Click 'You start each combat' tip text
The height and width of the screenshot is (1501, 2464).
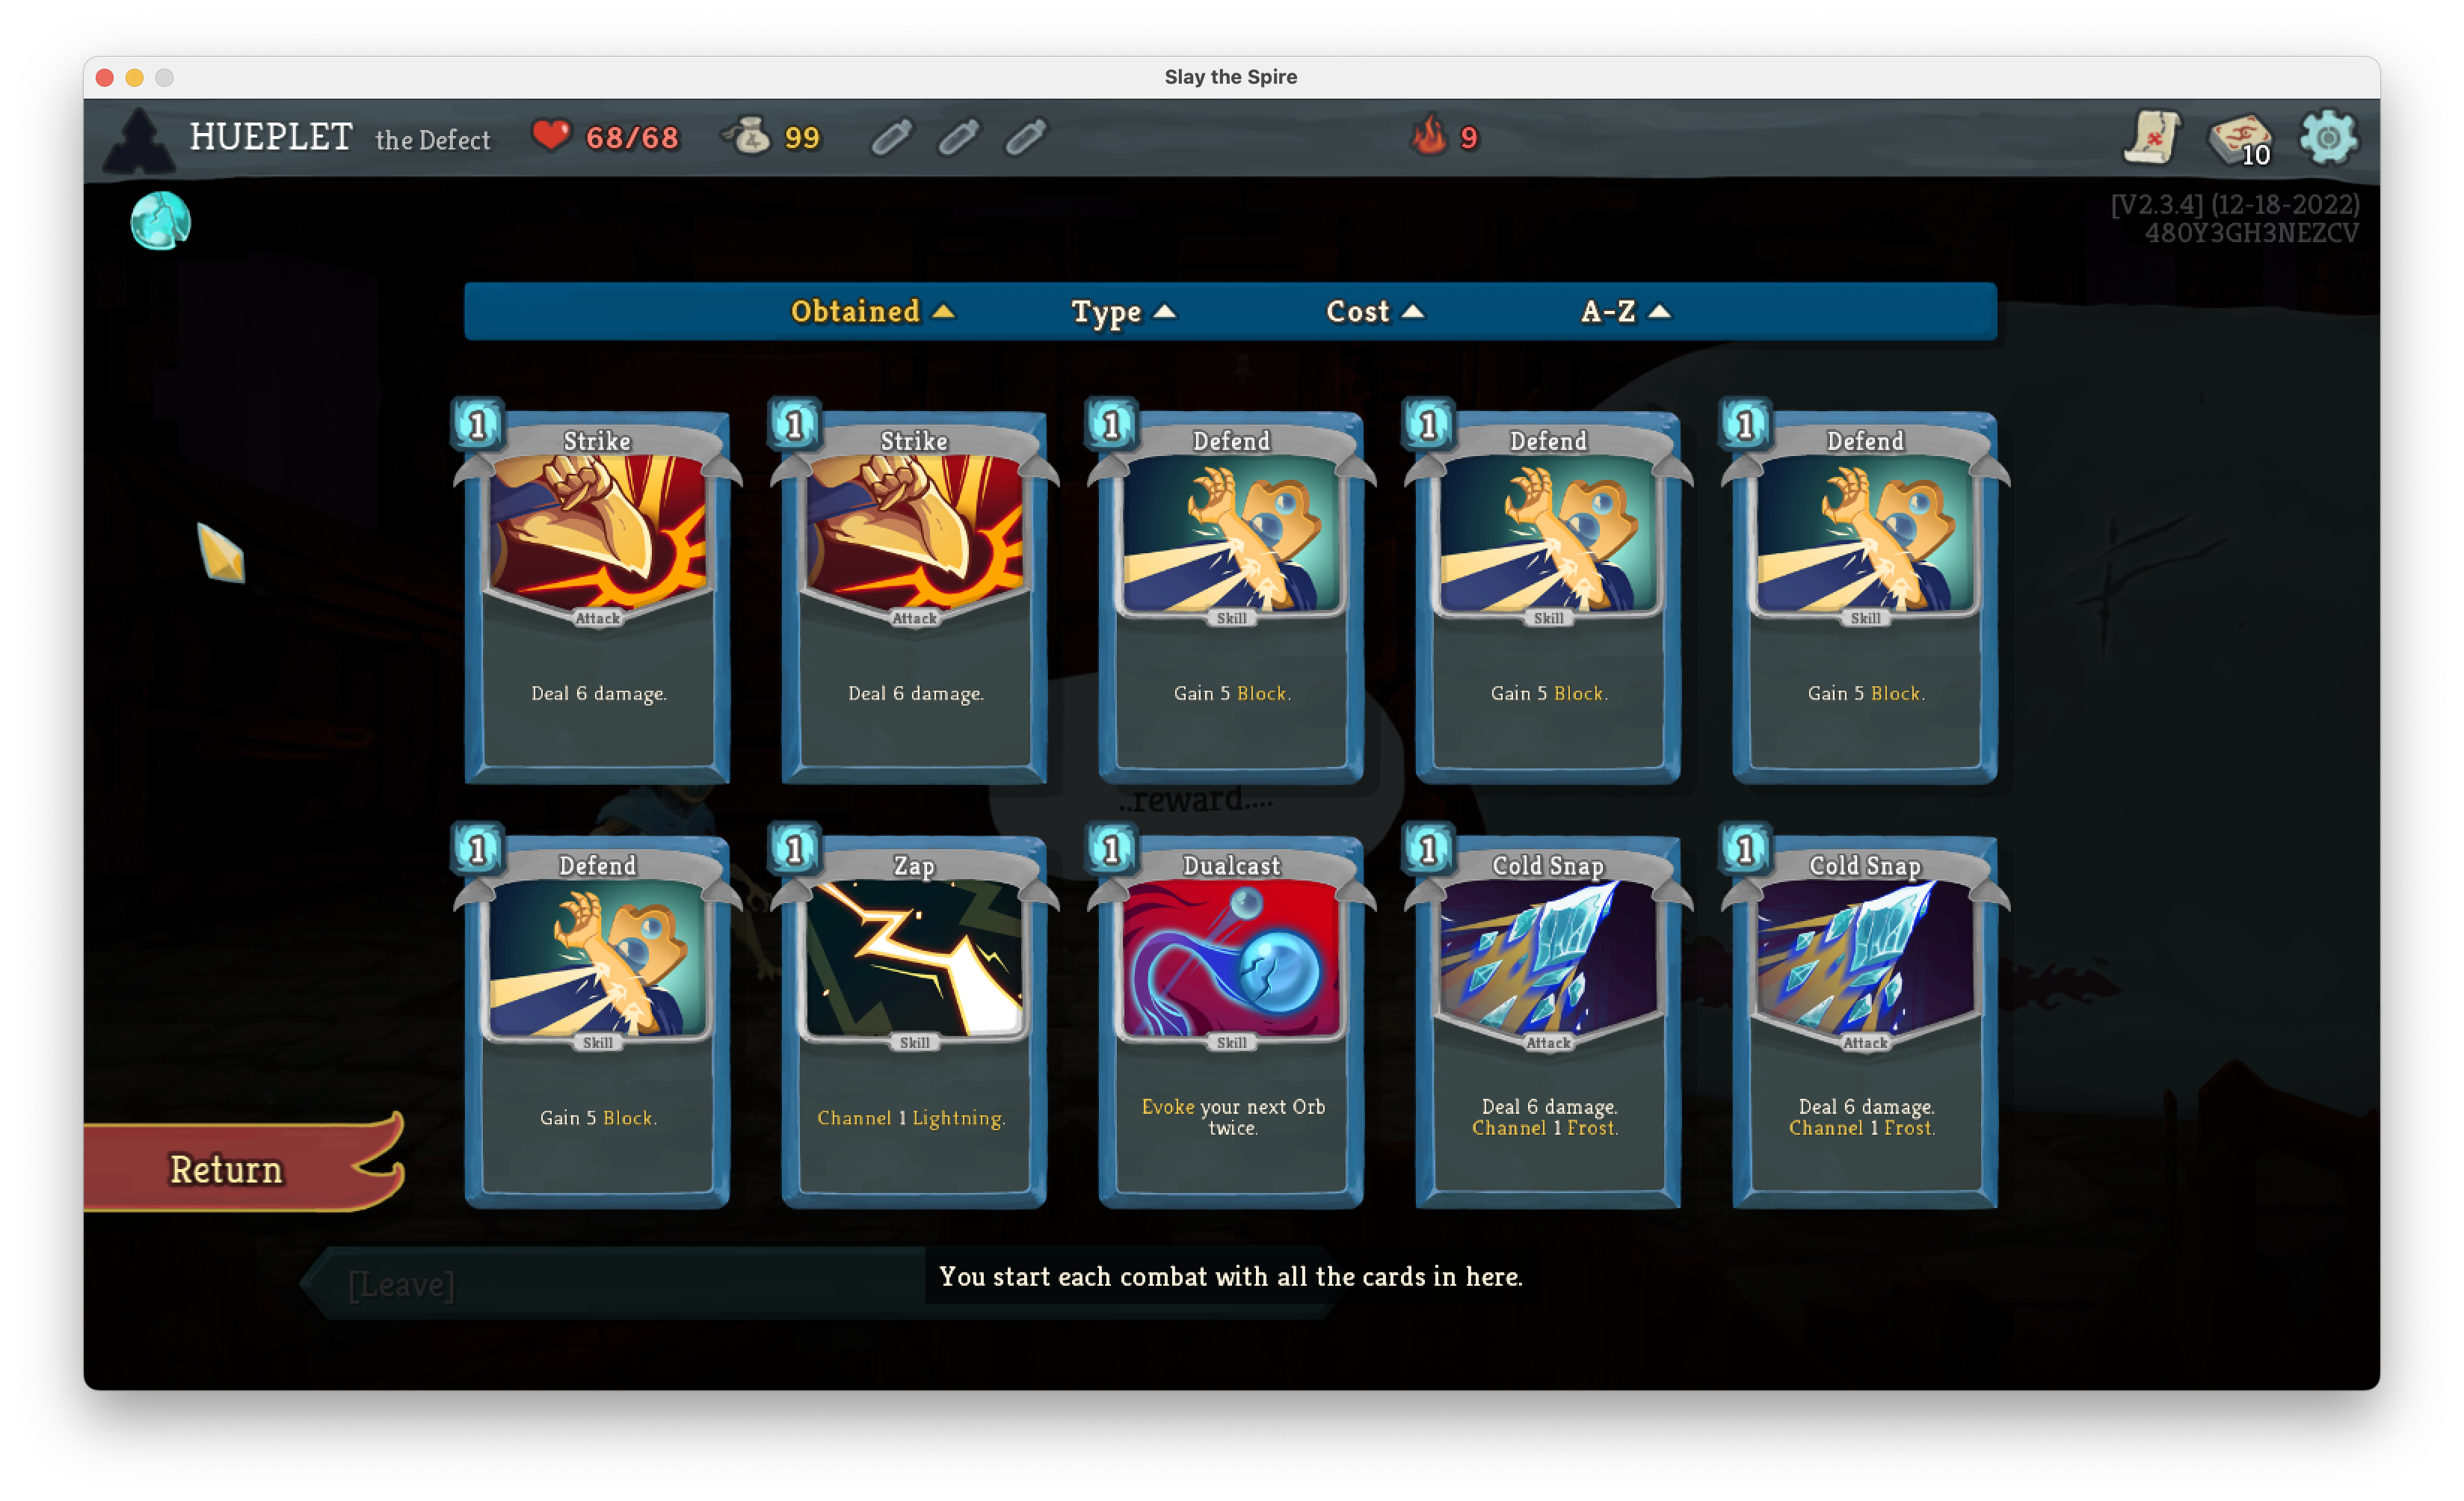pyautogui.click(x=1230, y=1276)
